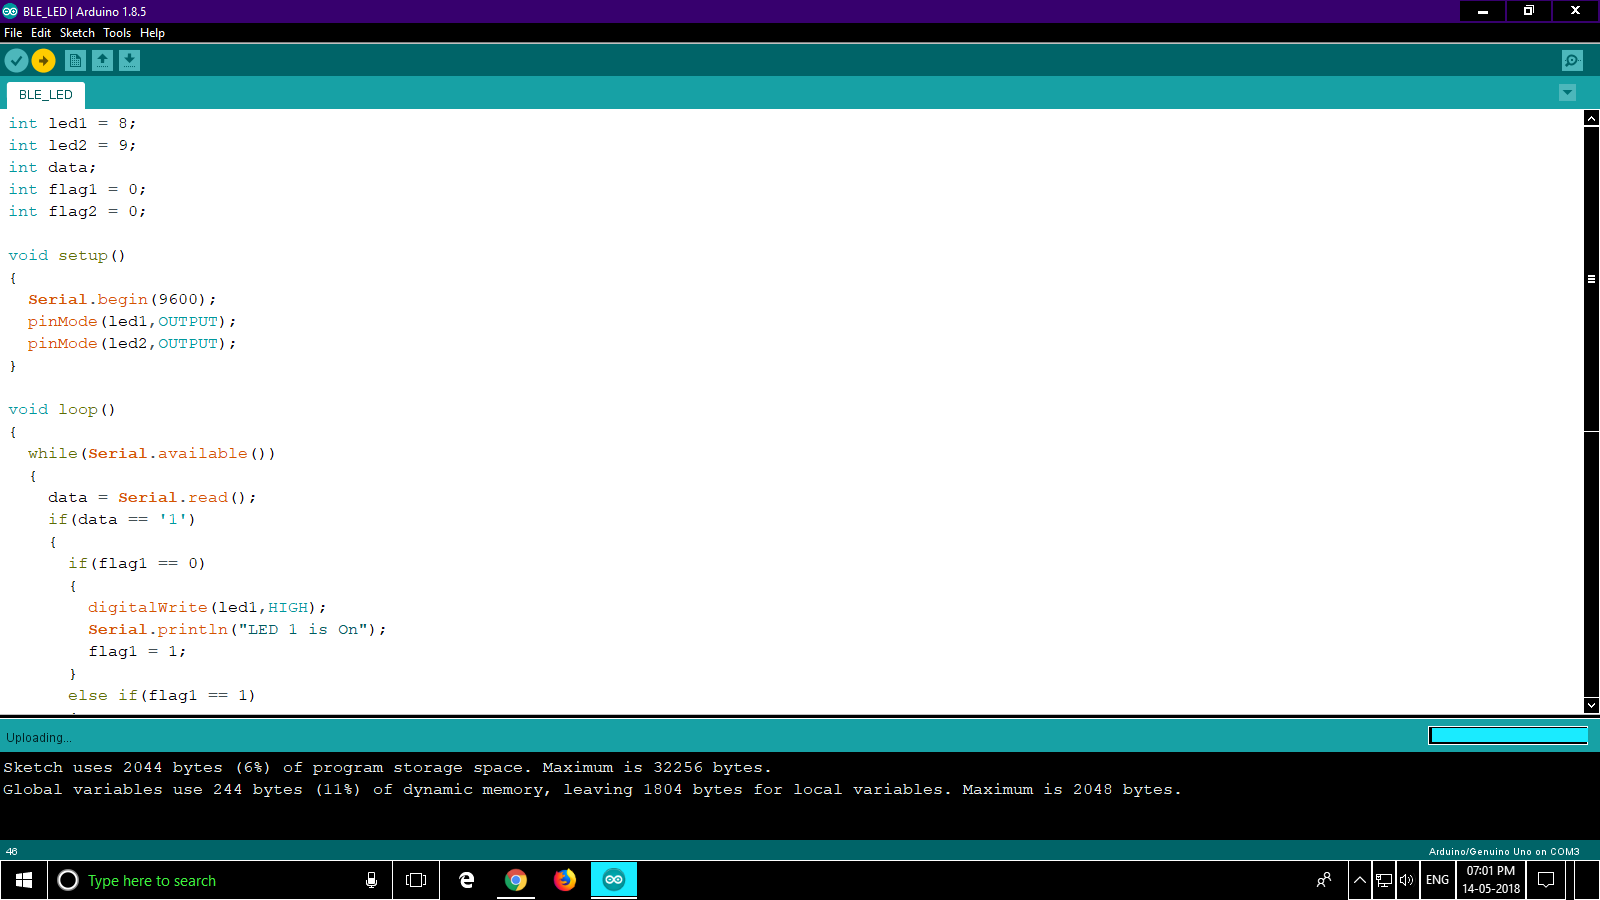
Task: Click the Upload arrow button
Action: pyautogui.click(x=43, y=61)
